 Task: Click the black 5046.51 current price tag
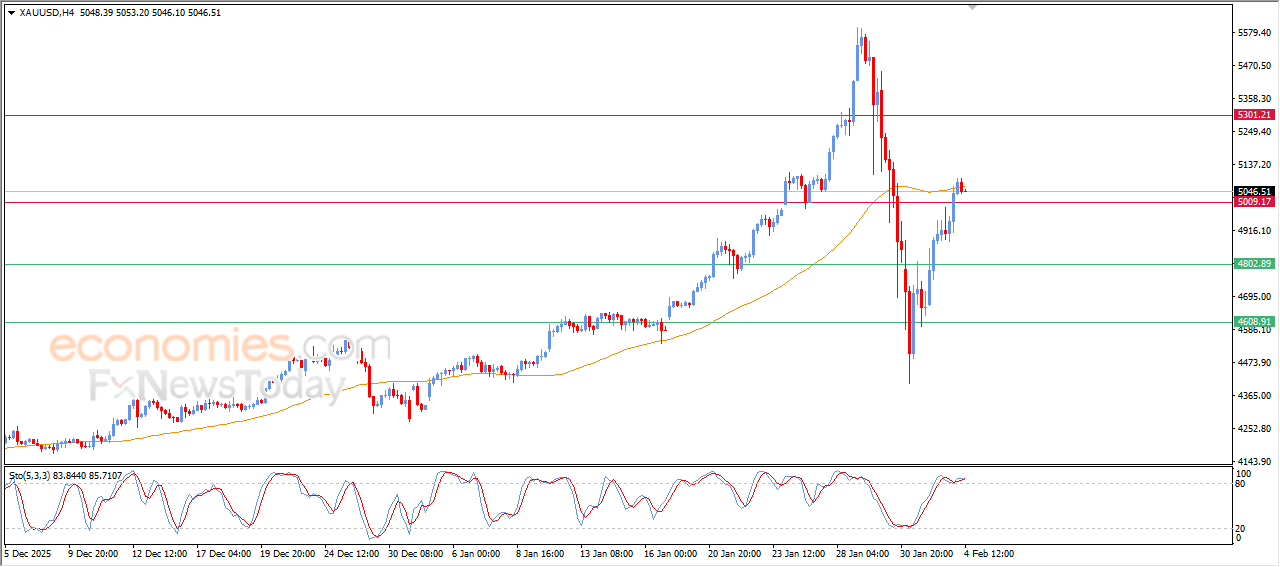point(1253,191)
